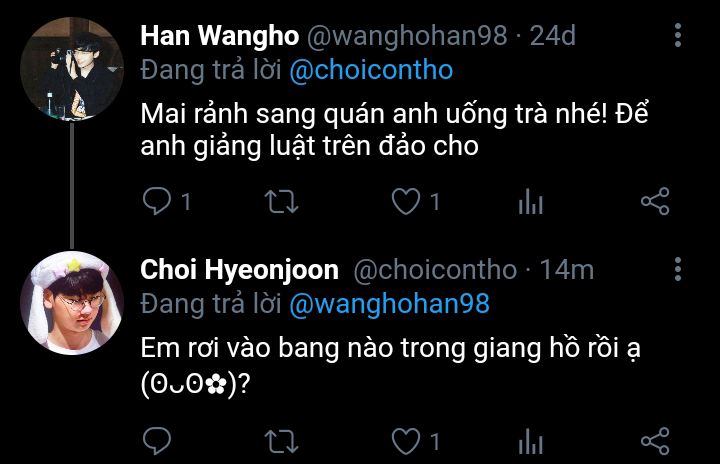Viewport: 720px width, 464px height.
Task: Click the Han Wangho display name
Action: coord(219,35)
